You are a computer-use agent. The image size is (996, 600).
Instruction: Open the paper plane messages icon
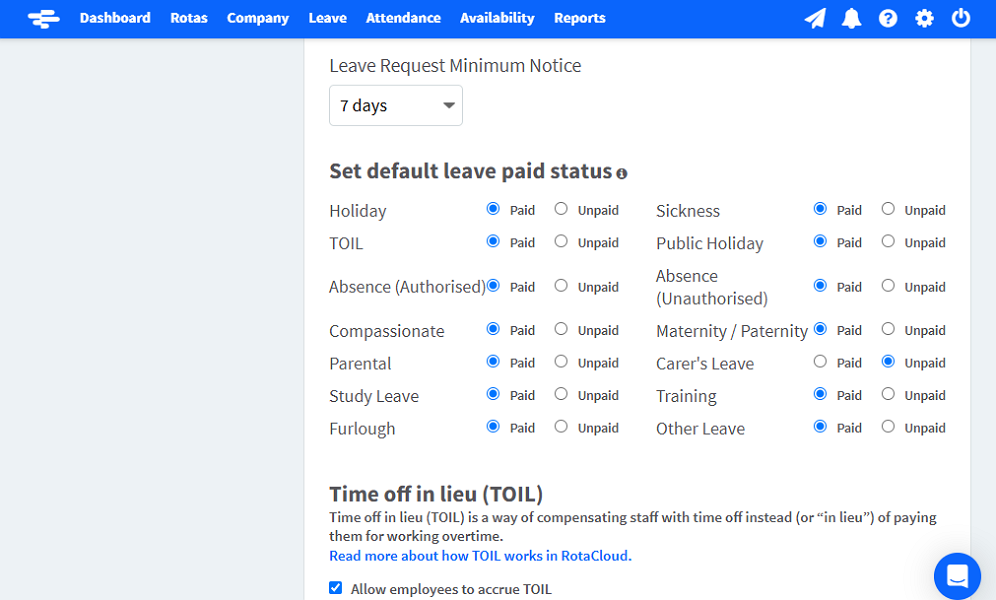click(815, 18)
